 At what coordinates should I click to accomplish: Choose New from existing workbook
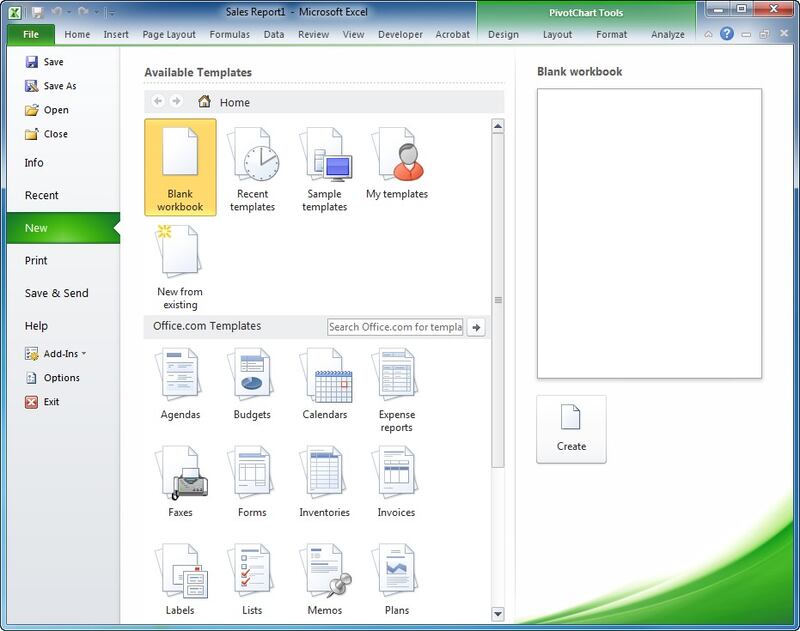click(180, 265)
